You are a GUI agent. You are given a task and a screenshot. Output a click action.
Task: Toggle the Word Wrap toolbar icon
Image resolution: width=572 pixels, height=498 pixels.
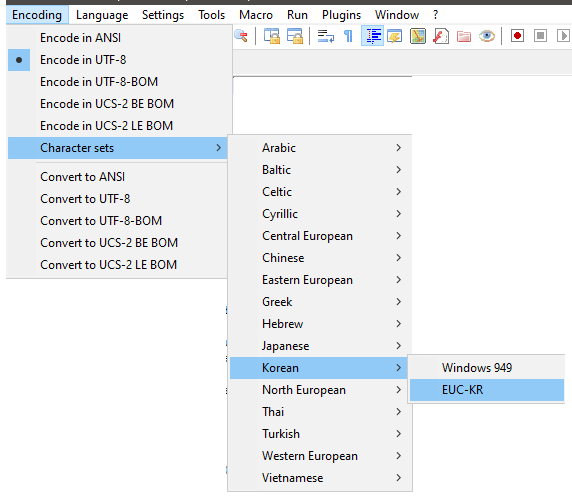click(325, 36)
